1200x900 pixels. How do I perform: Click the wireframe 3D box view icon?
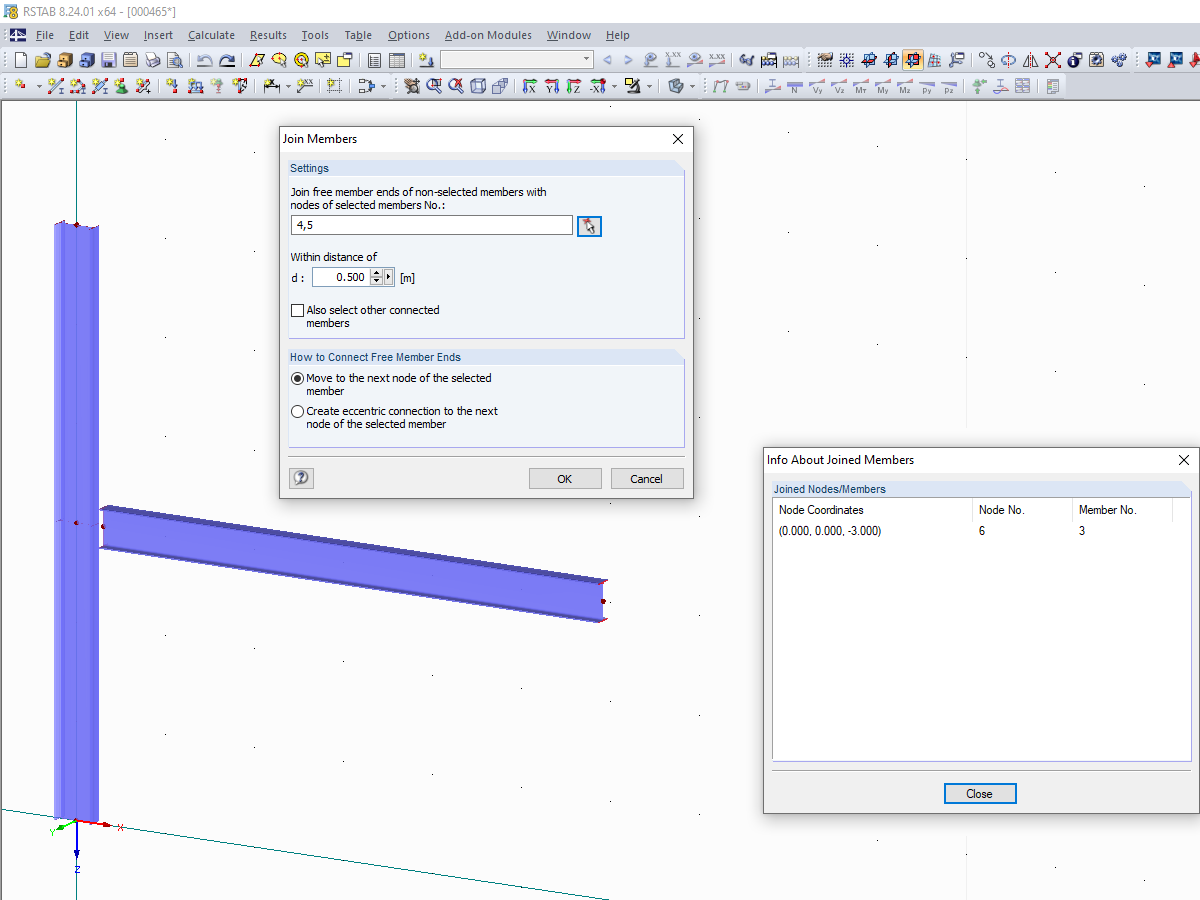[x=479, y=87]
